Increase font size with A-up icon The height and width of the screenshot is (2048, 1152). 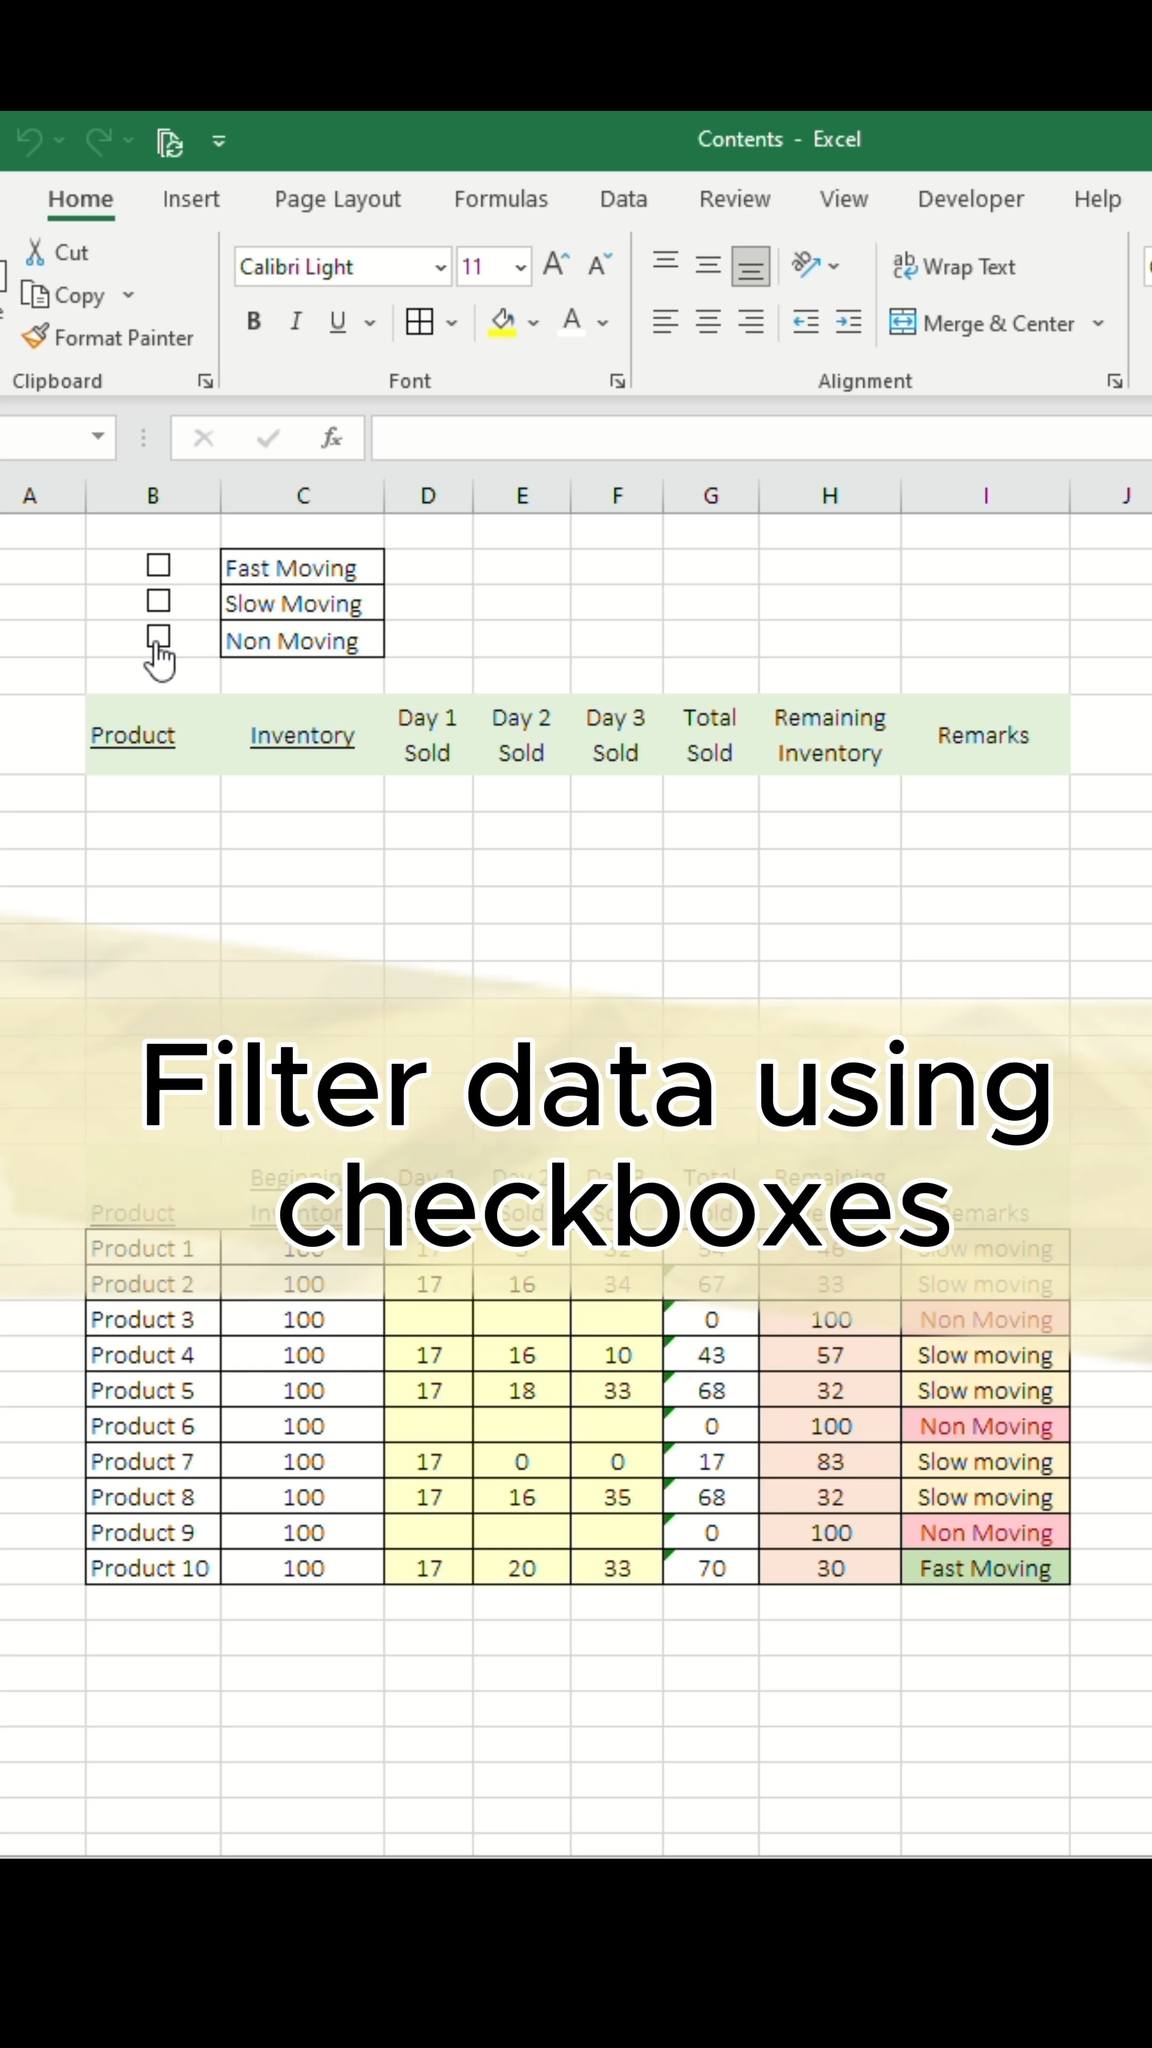click(556, 265)
